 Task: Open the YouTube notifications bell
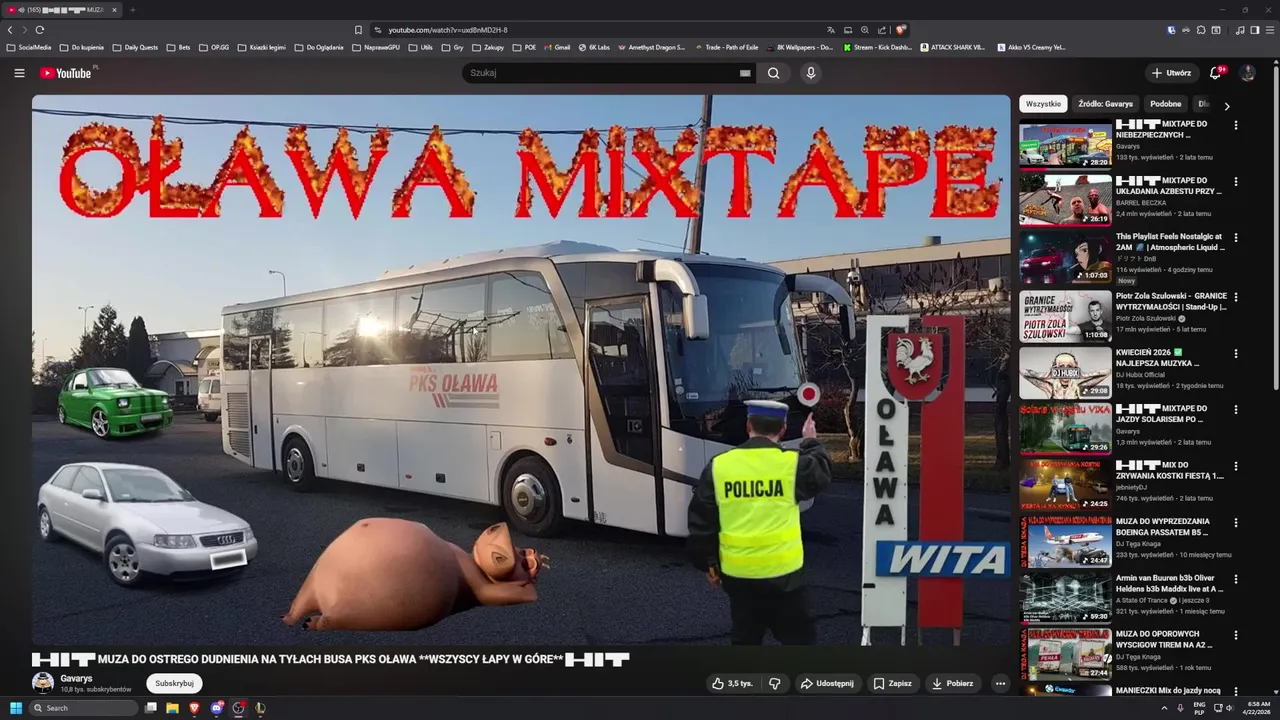1216,73
